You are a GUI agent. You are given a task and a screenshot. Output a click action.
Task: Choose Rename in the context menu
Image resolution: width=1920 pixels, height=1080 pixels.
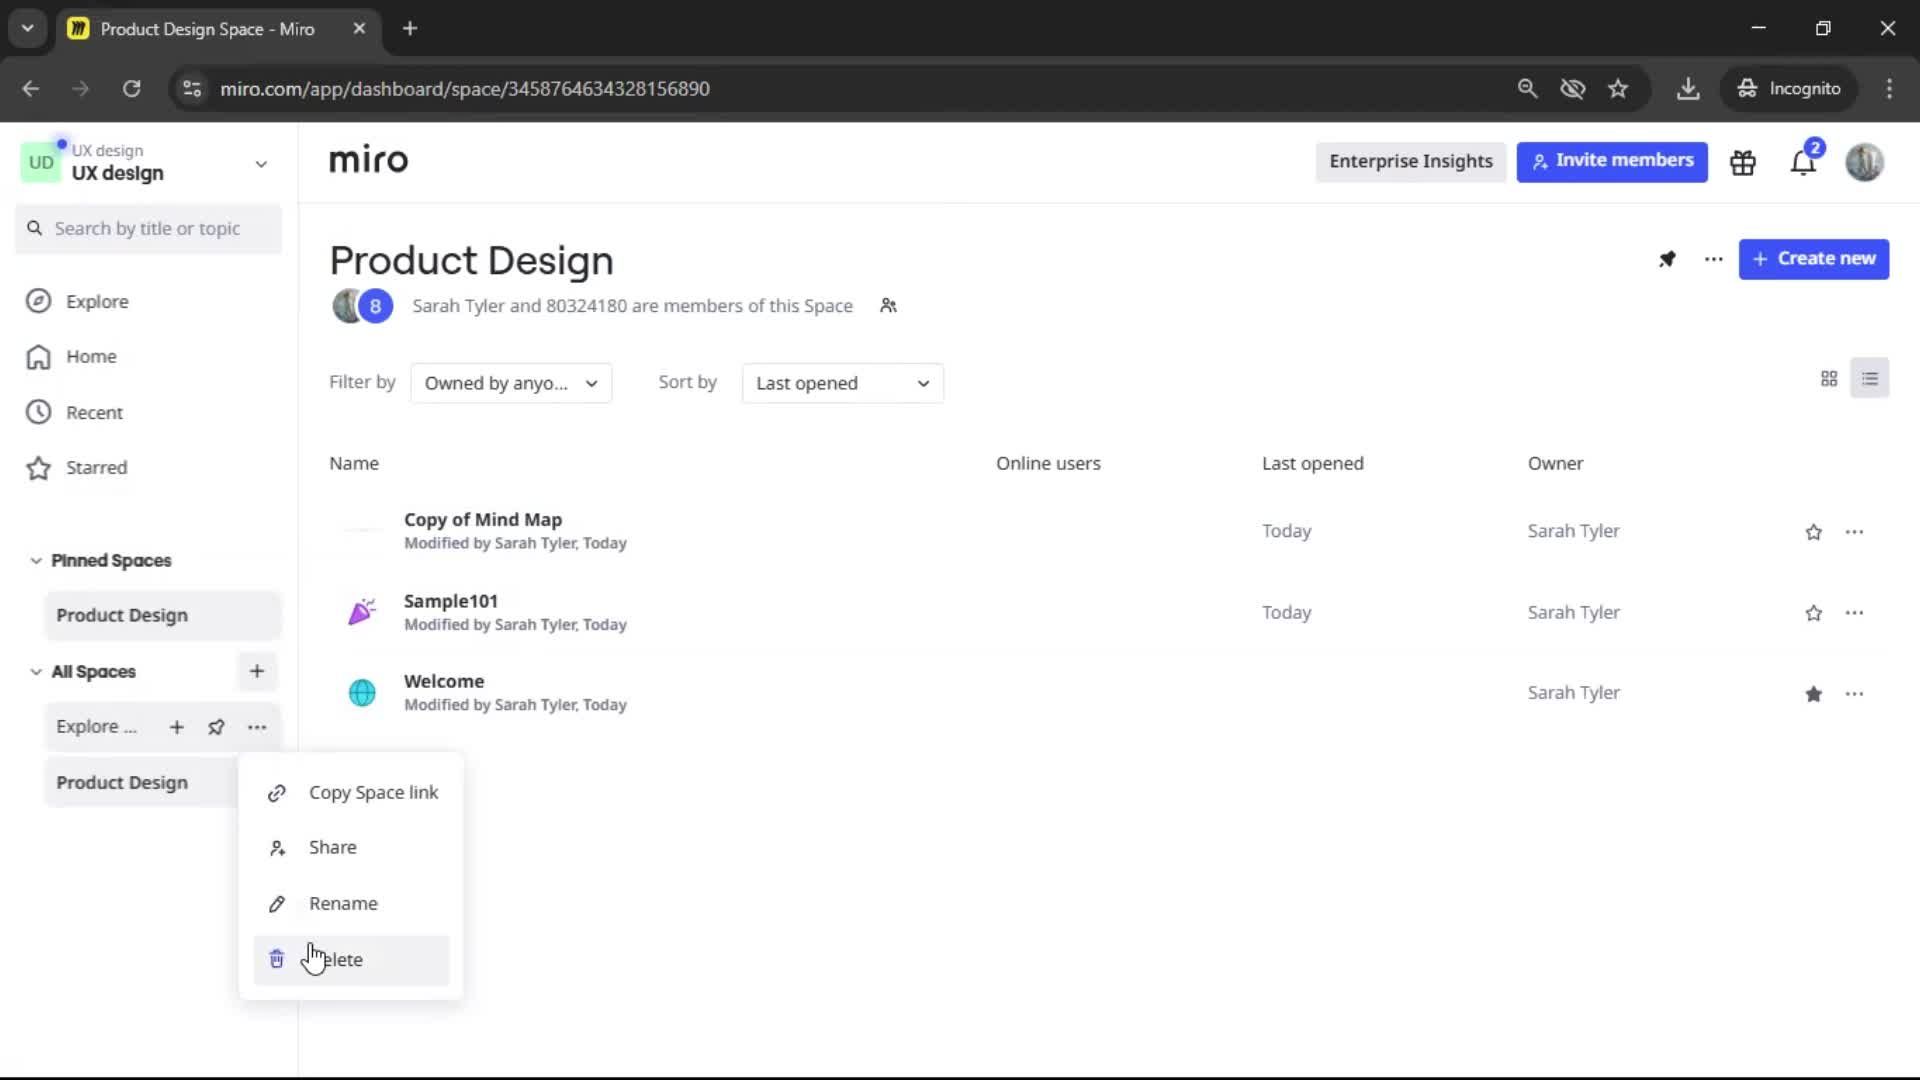pos(351,904)
